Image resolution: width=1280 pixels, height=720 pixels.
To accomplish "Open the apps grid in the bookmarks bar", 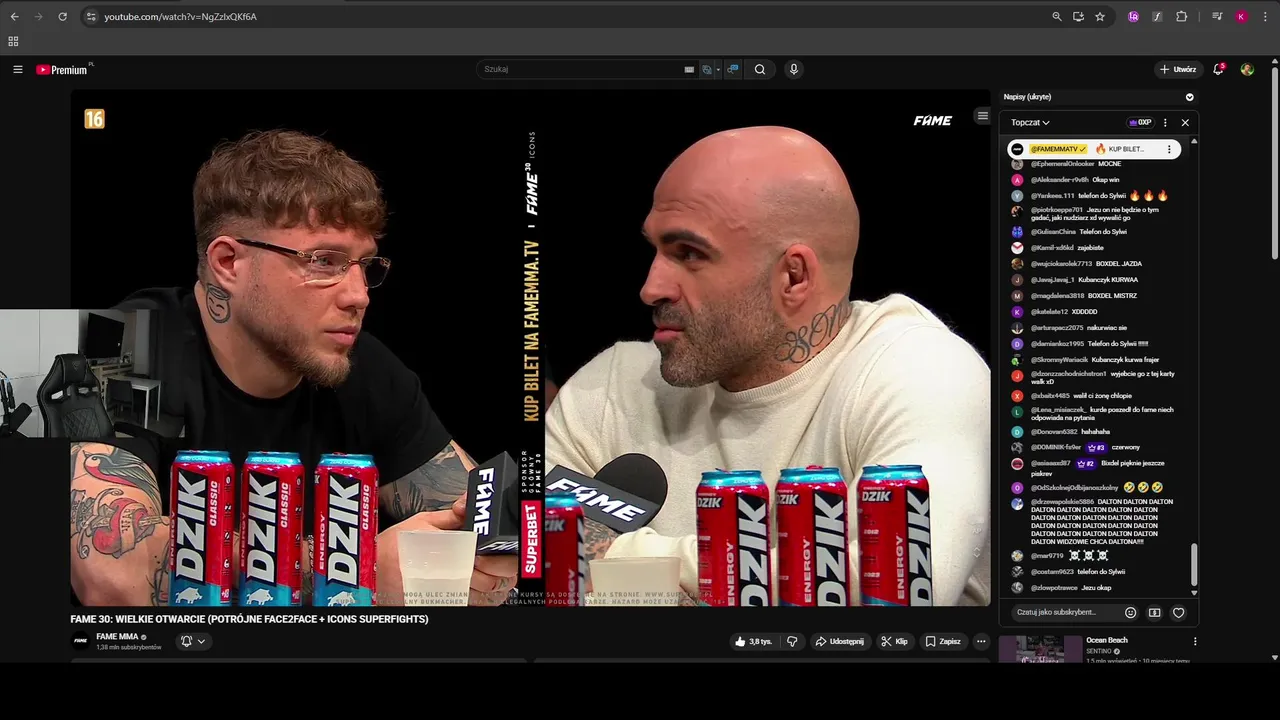I will [13, 41].
